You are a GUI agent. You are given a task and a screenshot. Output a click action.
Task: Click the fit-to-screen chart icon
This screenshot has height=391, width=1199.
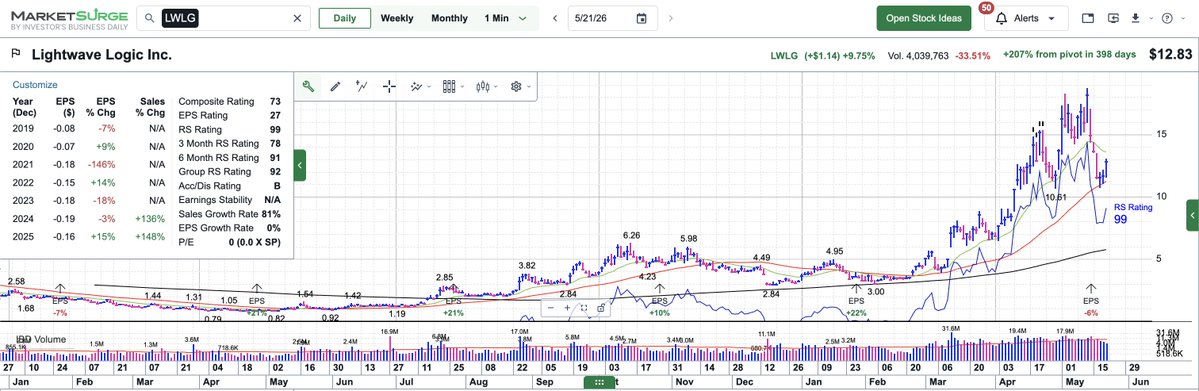(583, 308)
